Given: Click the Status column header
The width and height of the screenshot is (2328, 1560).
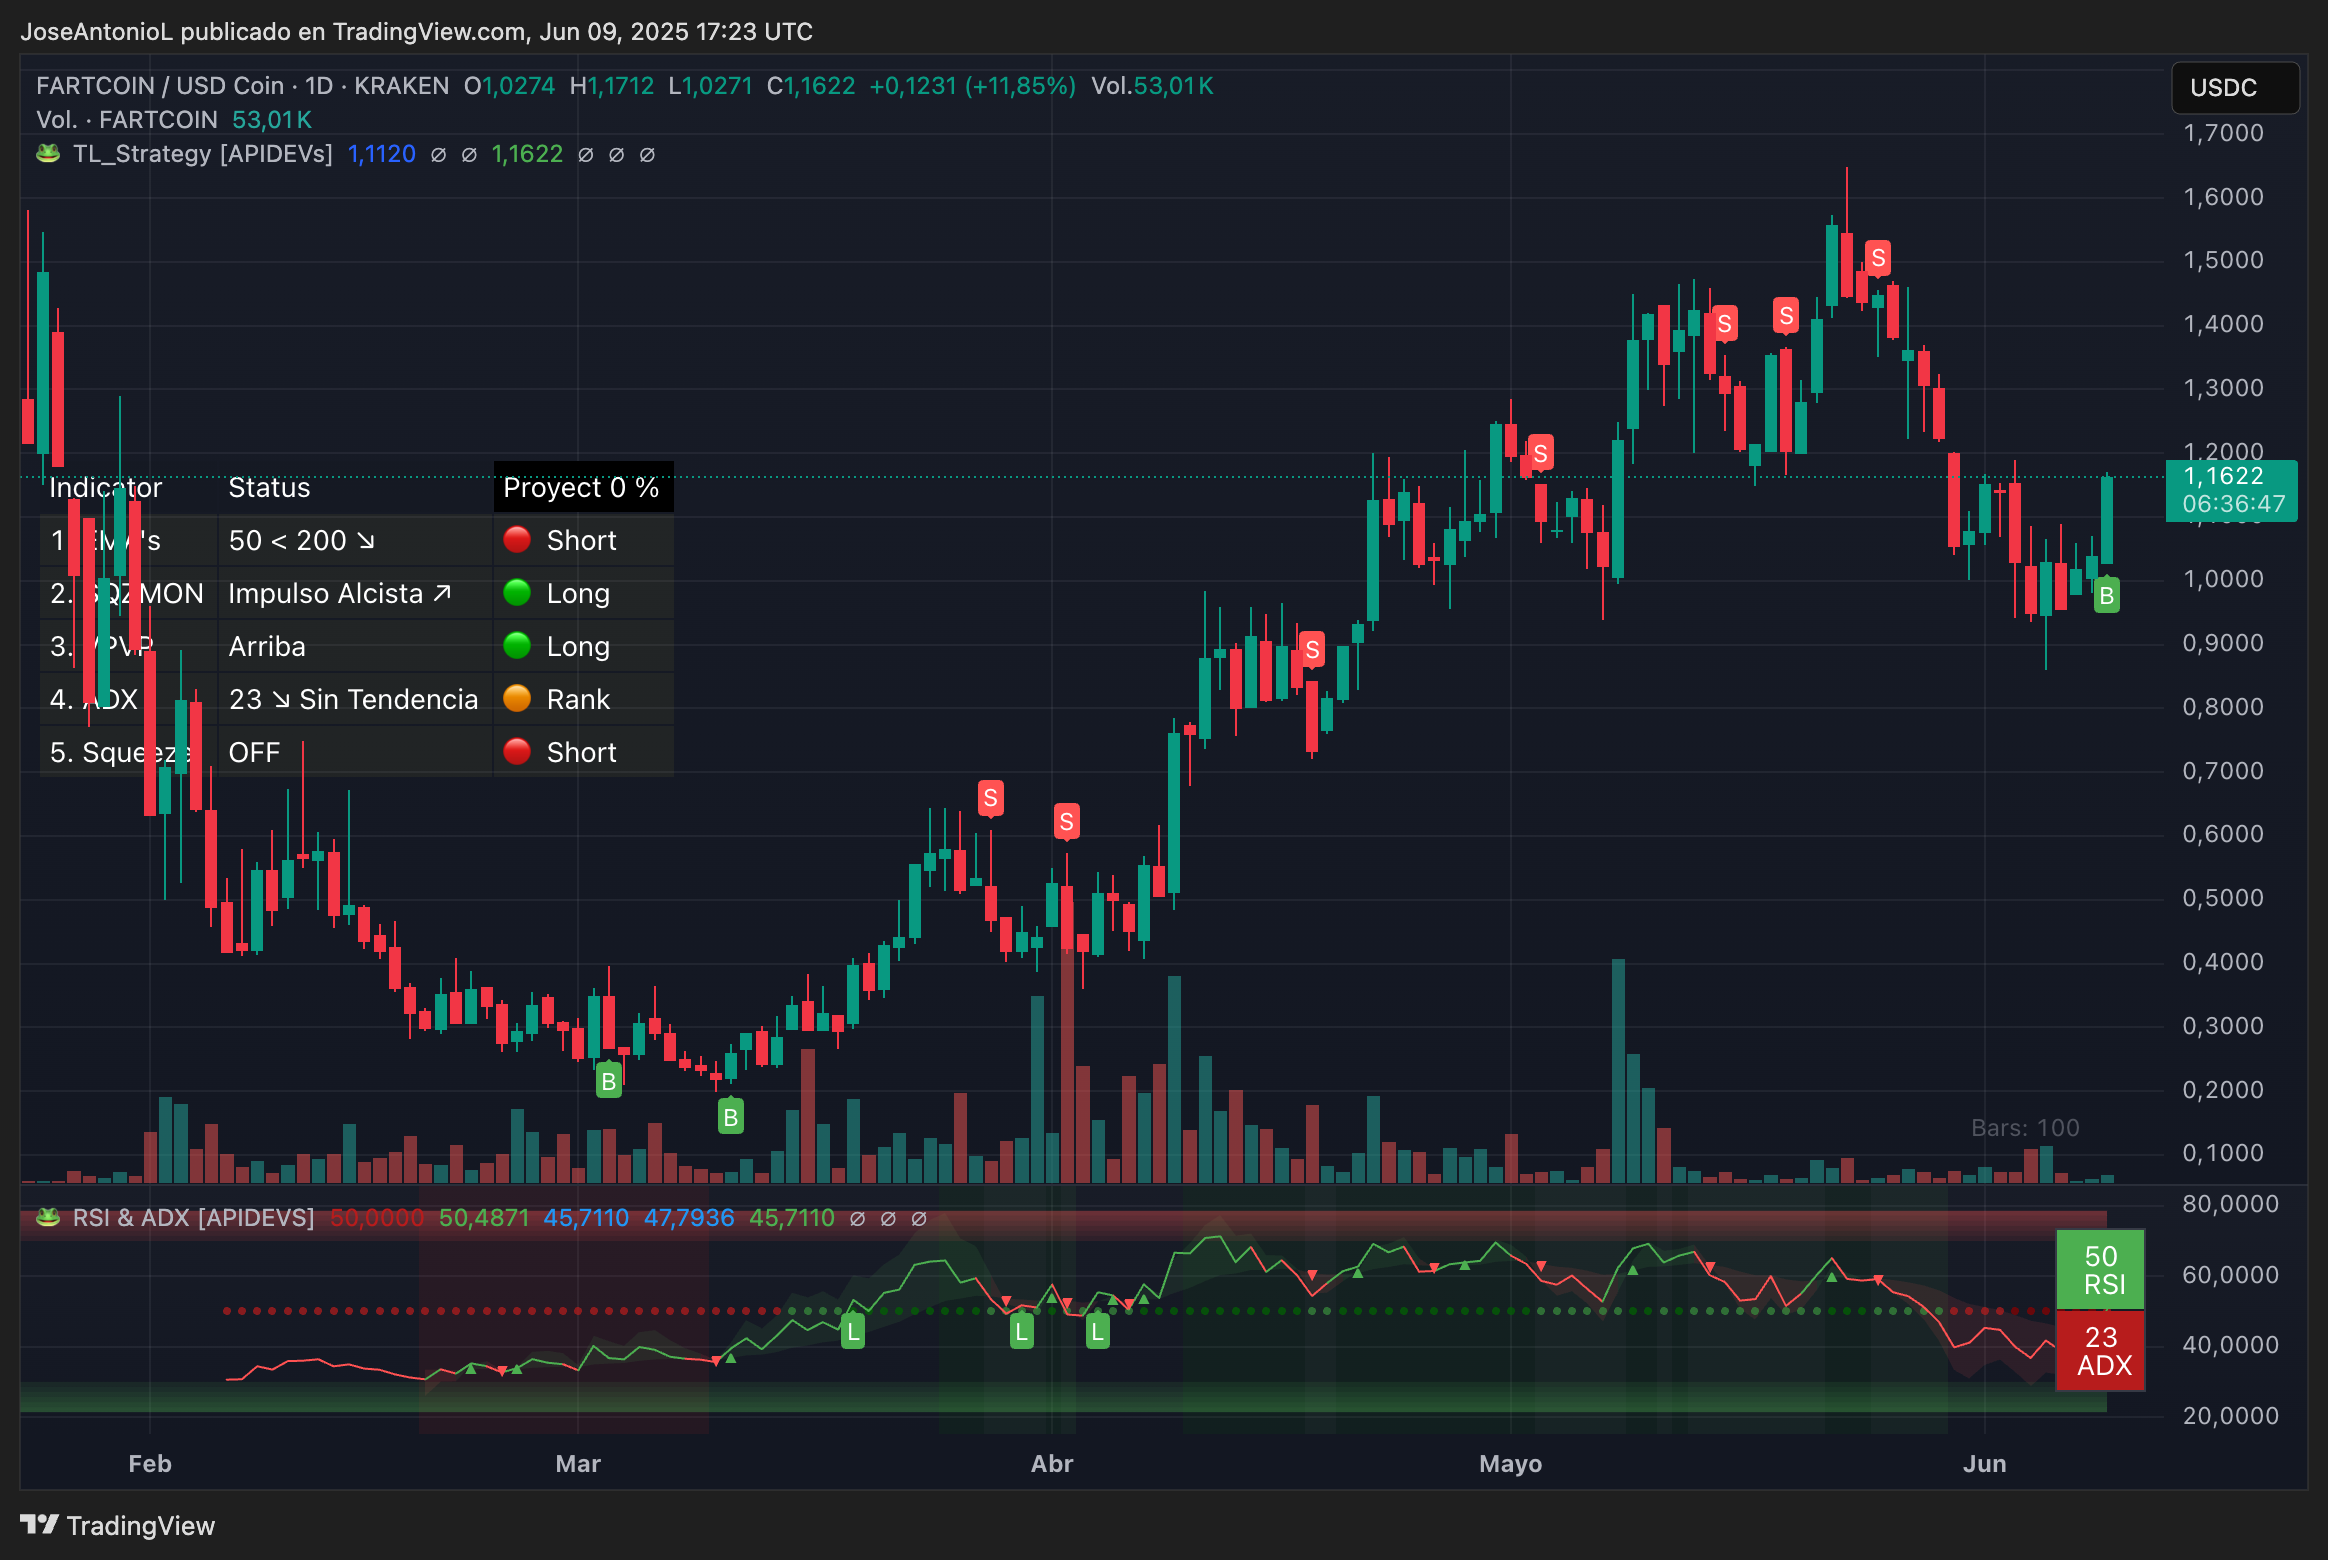Looking at the screenshot, I should pos(269,487).
